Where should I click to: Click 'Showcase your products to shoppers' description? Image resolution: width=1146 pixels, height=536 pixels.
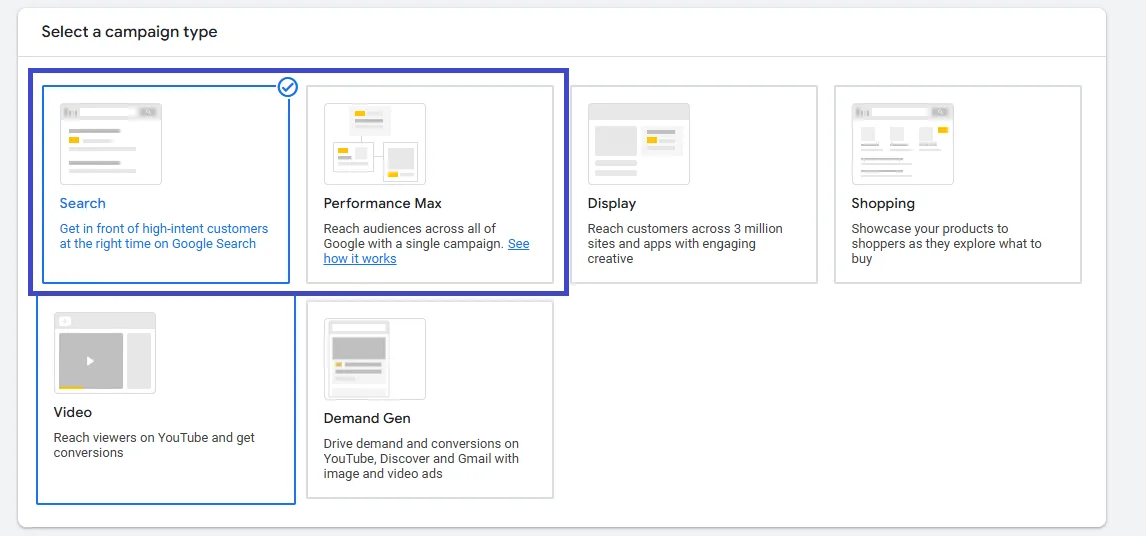click(x=946, y=244)
